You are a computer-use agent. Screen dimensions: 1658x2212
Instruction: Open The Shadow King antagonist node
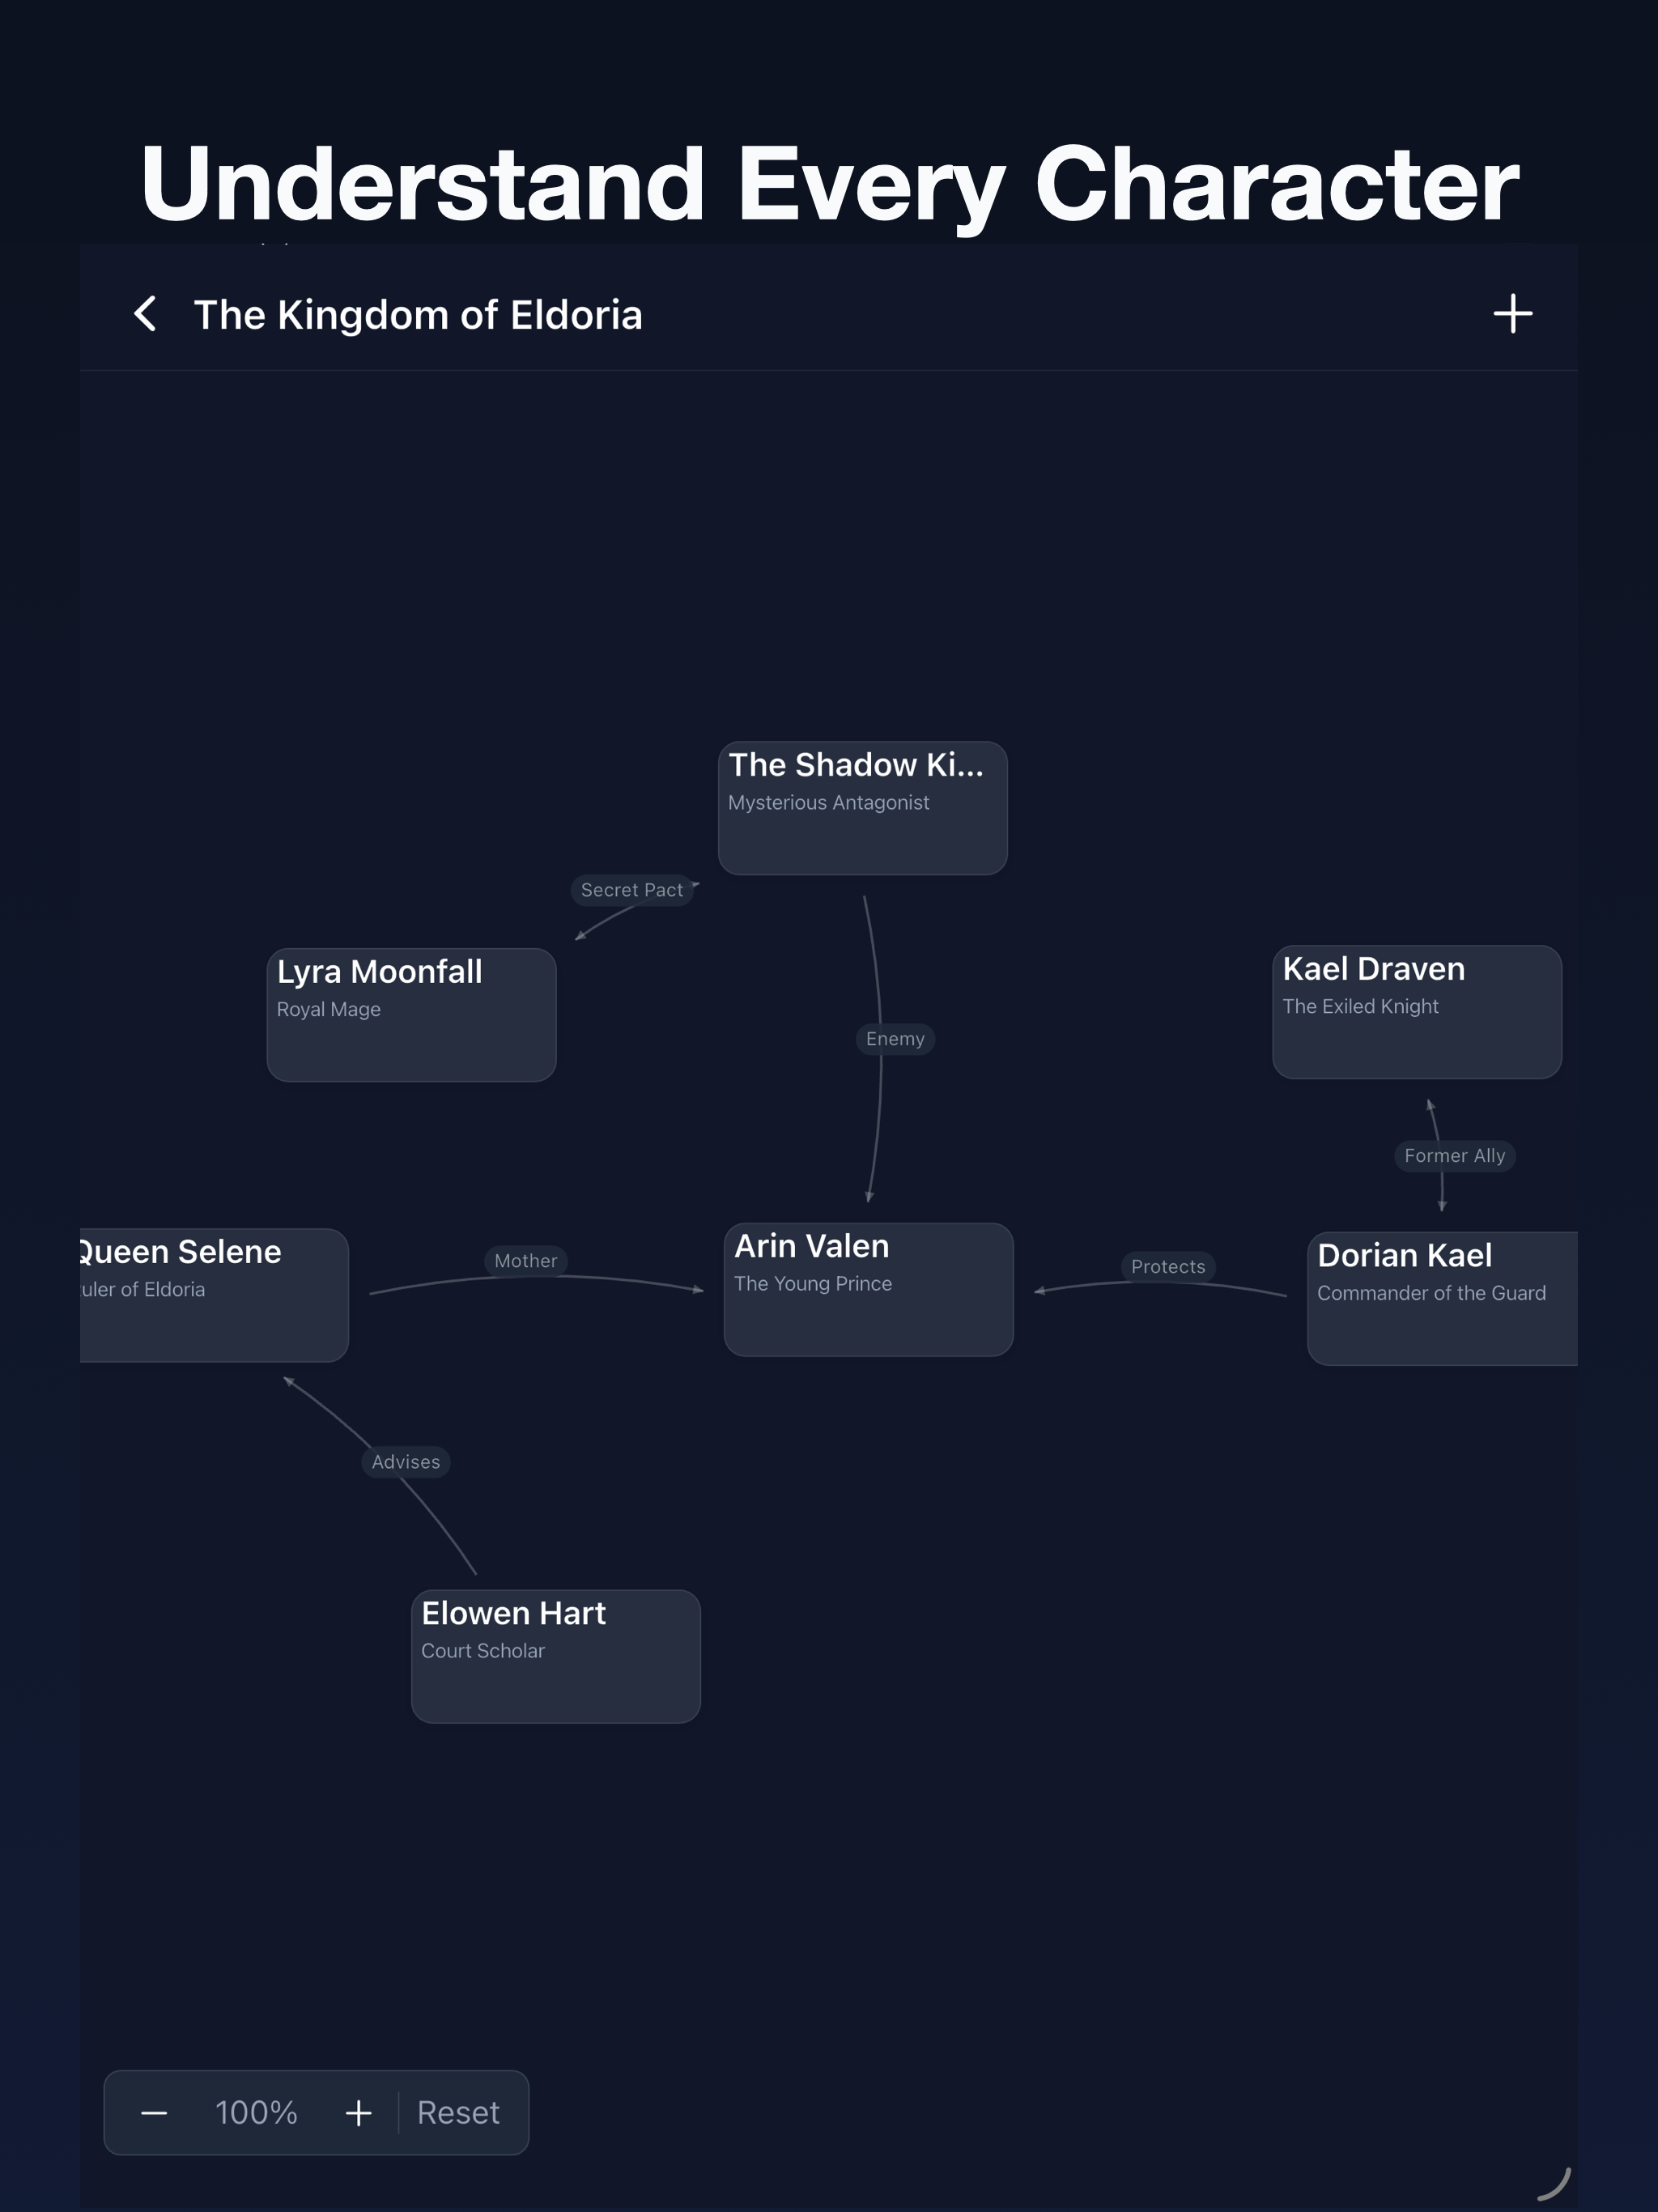[862, 807]
